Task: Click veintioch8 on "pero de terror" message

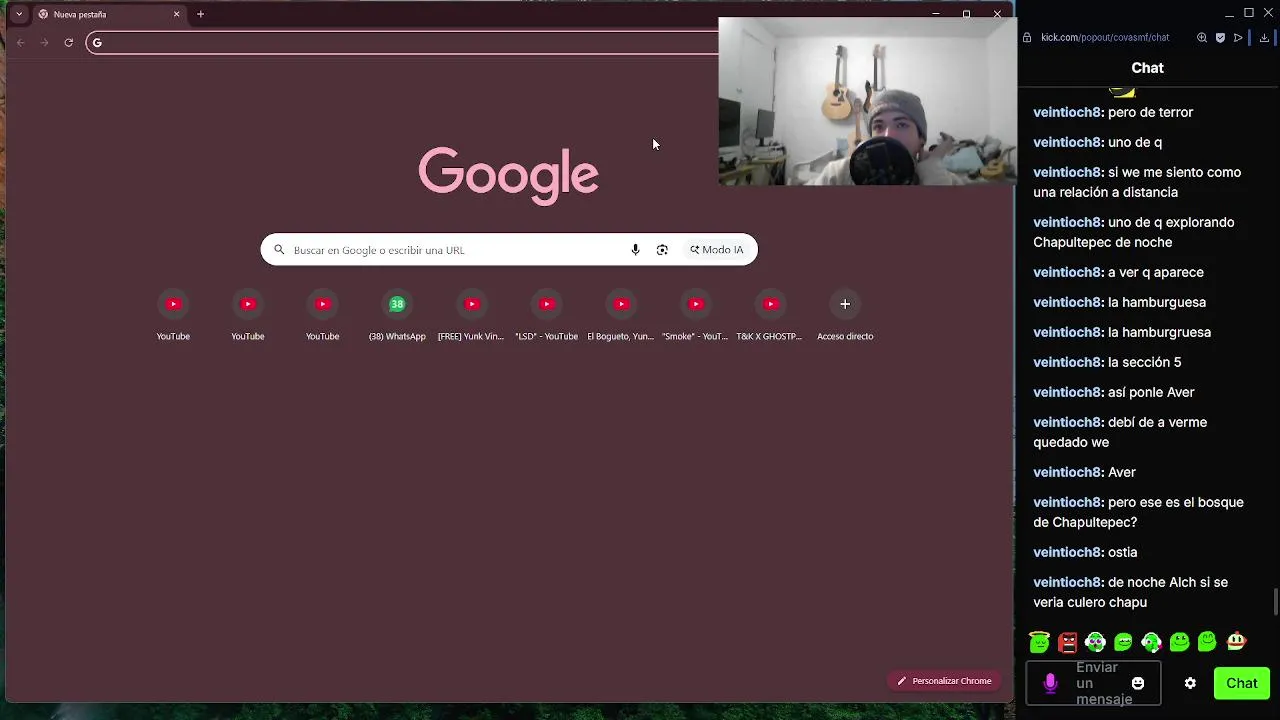Action: pyautogui.click(x=1068, y=112)
